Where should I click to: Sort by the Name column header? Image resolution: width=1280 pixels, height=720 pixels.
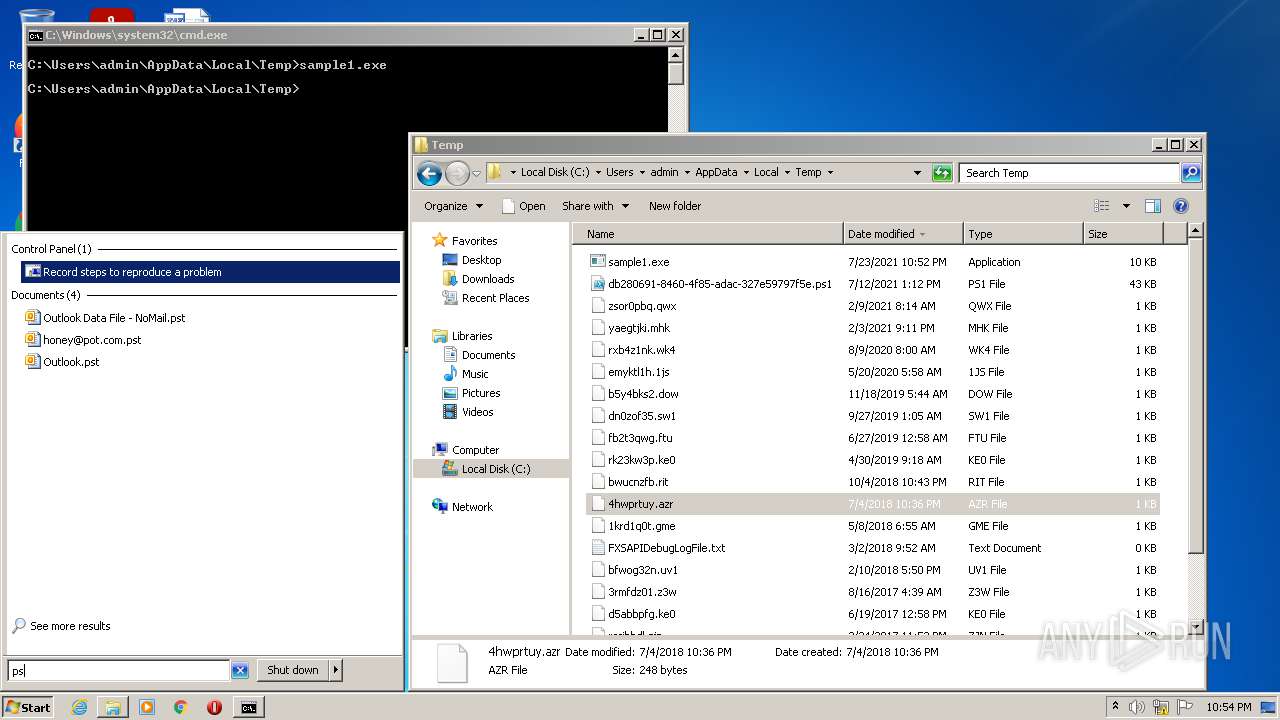click(x=708, y=234)
